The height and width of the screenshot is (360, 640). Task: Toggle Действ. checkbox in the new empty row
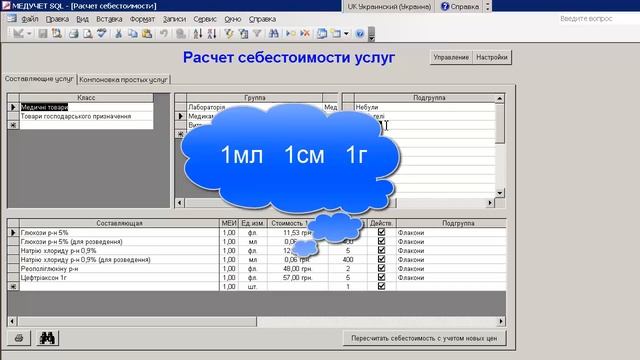(381, 286)
